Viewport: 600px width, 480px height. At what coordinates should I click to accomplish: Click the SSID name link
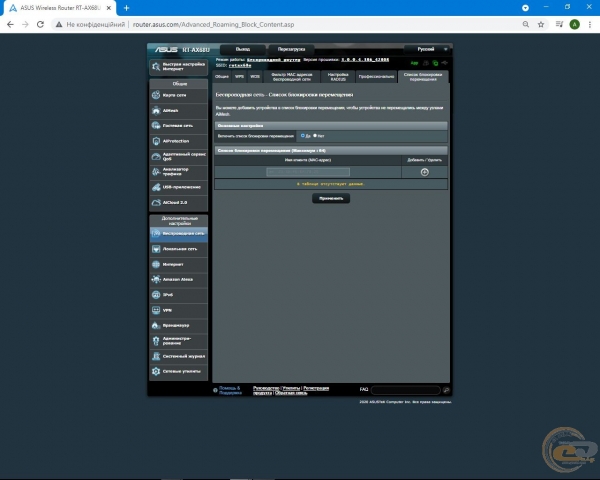tap(240, 65)
